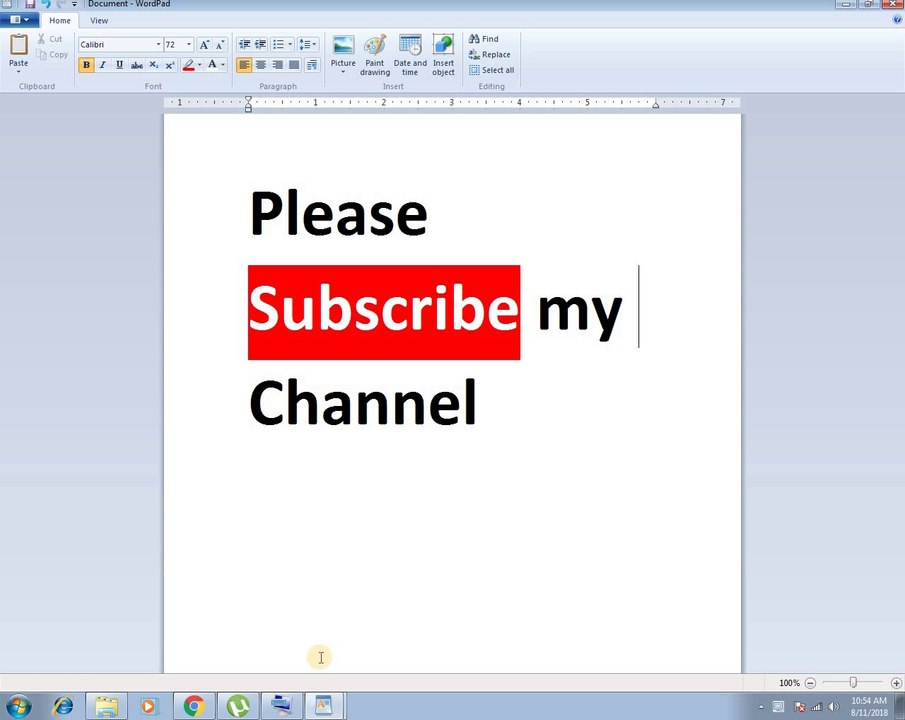Increase the paragraph indent
Image resolution: width=905 pixels, height=720 pixels.
tap(261, 44)
